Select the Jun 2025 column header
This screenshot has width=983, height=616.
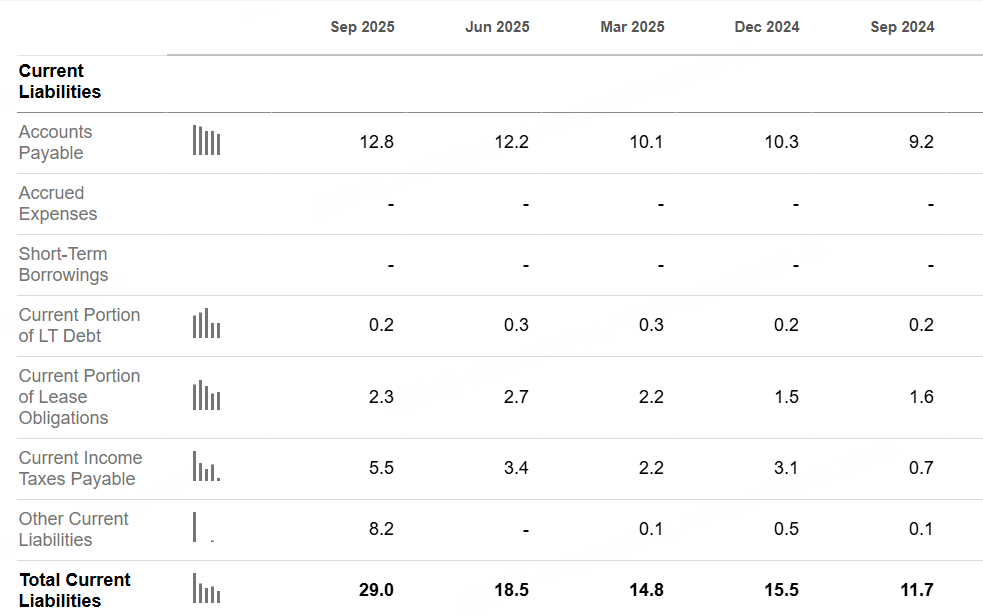tap(497, 27)
